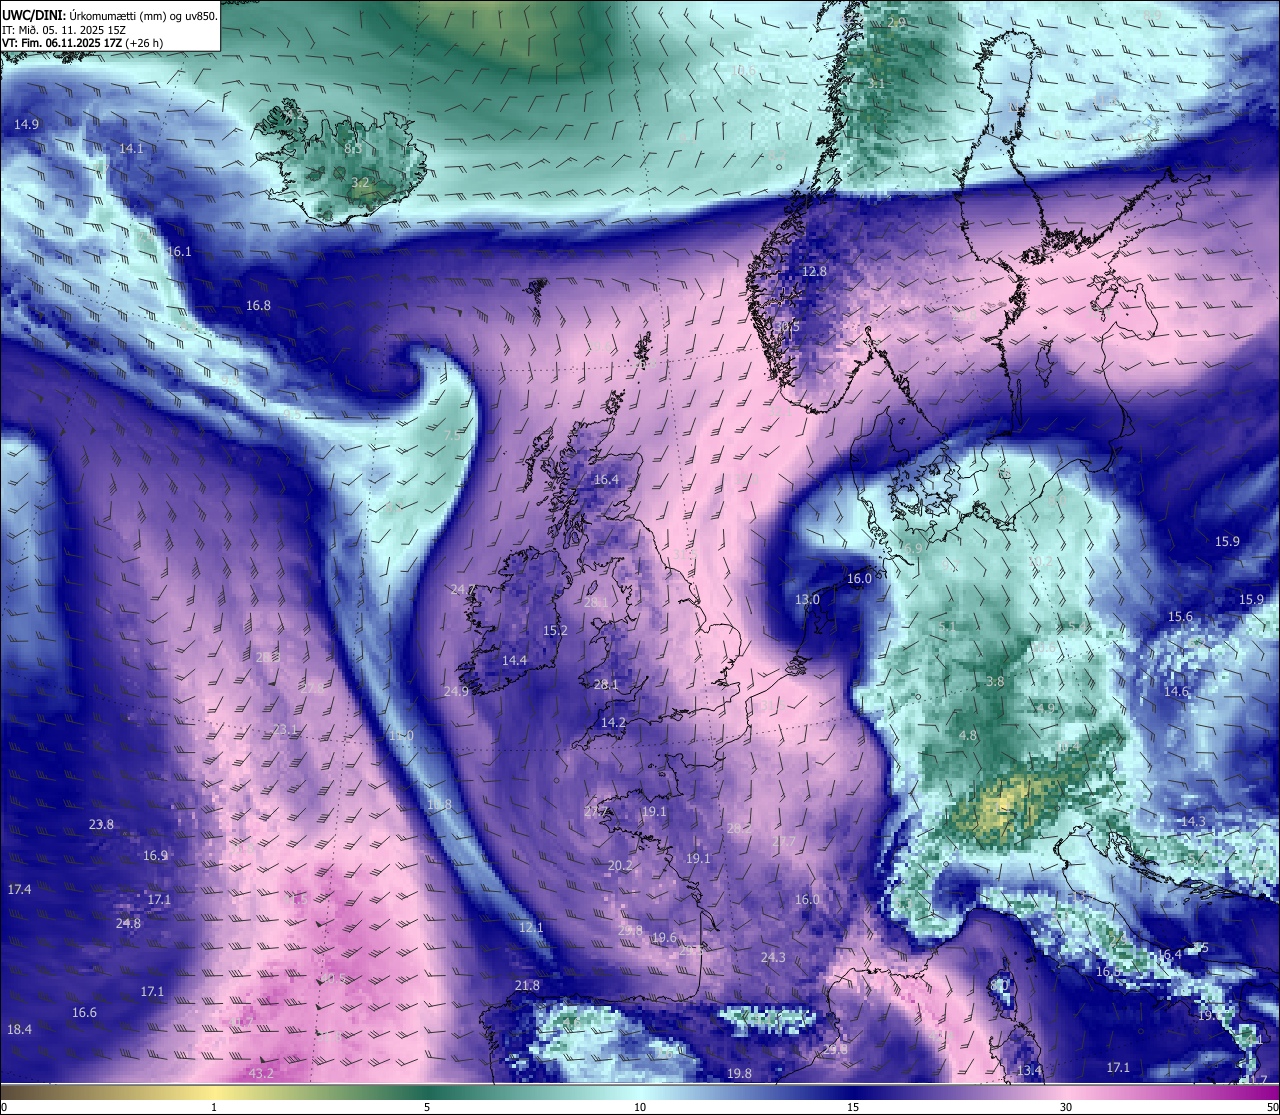
Task: Click the 16.6 value label
Action: pyautogui.click(x=84, y=1012)
